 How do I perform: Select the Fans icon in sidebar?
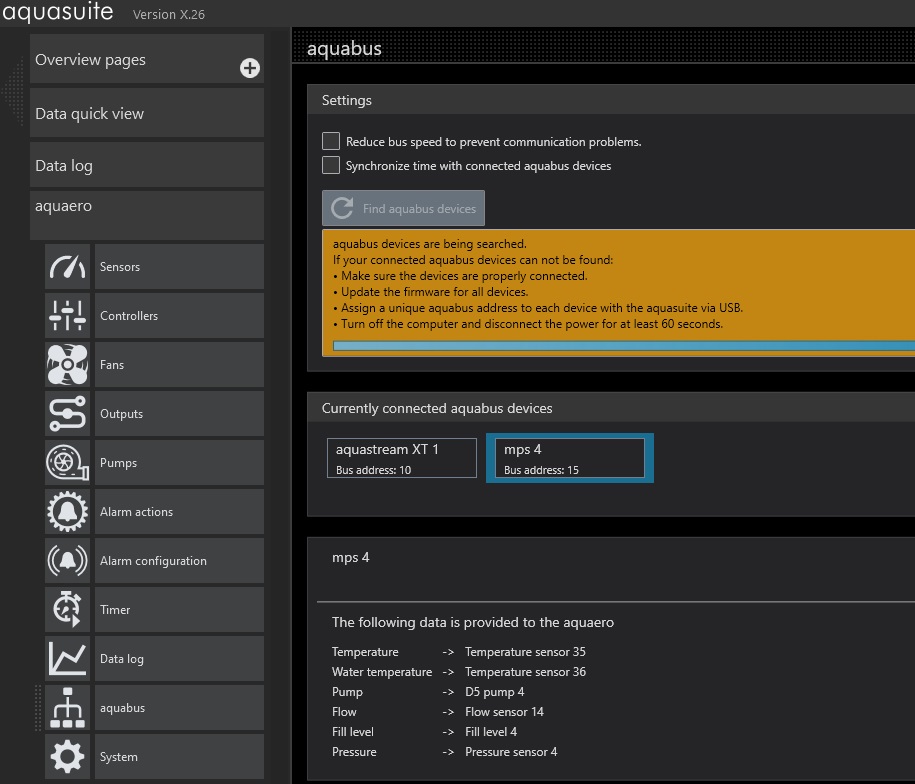67,365
